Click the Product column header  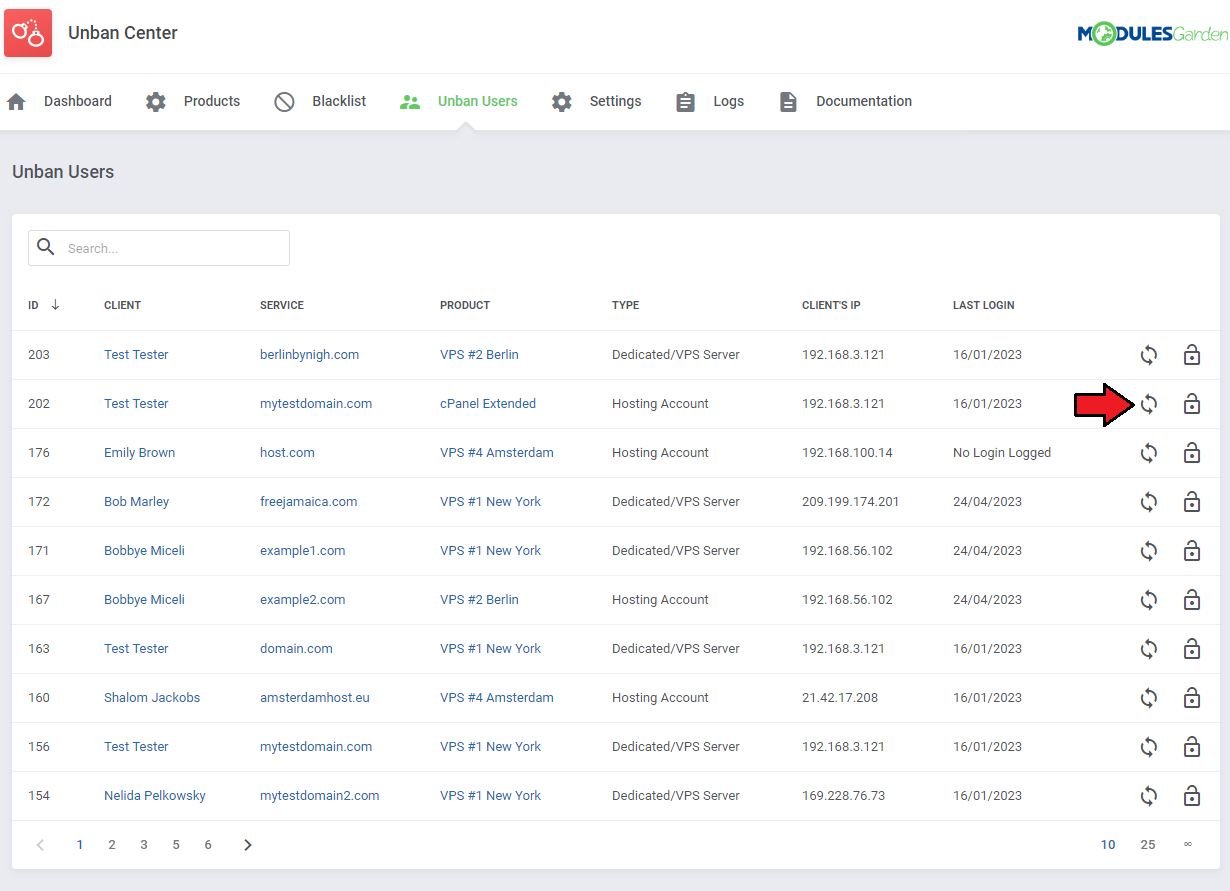coord(465,305)
